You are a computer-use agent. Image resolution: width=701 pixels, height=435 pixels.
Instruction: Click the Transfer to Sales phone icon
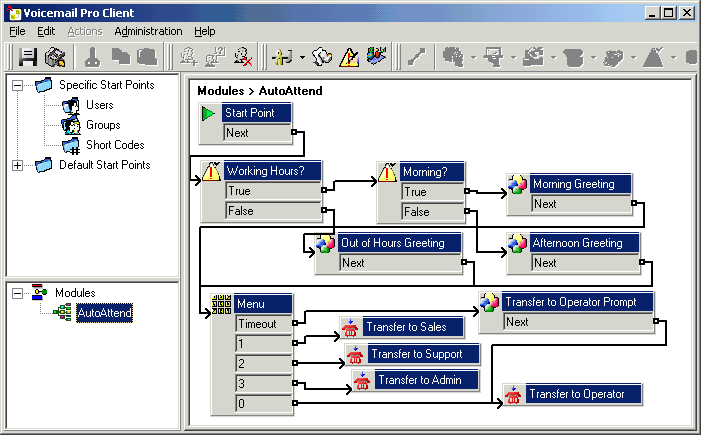[x=350, y=328]
